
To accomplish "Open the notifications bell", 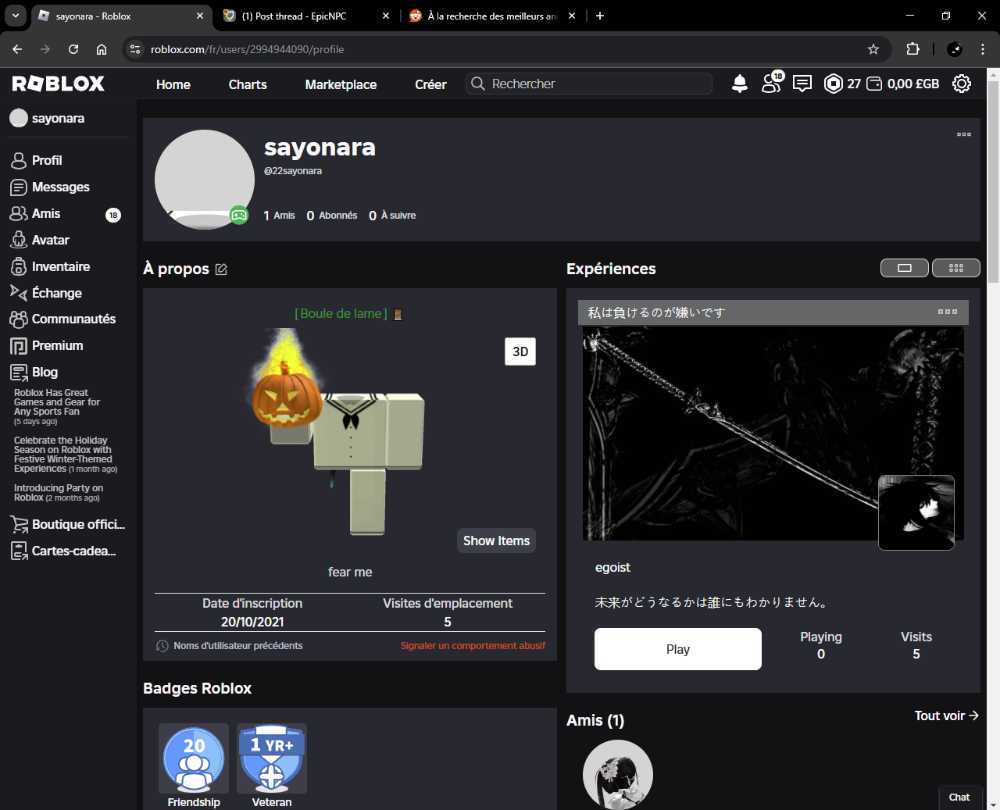I will (740, 84).
